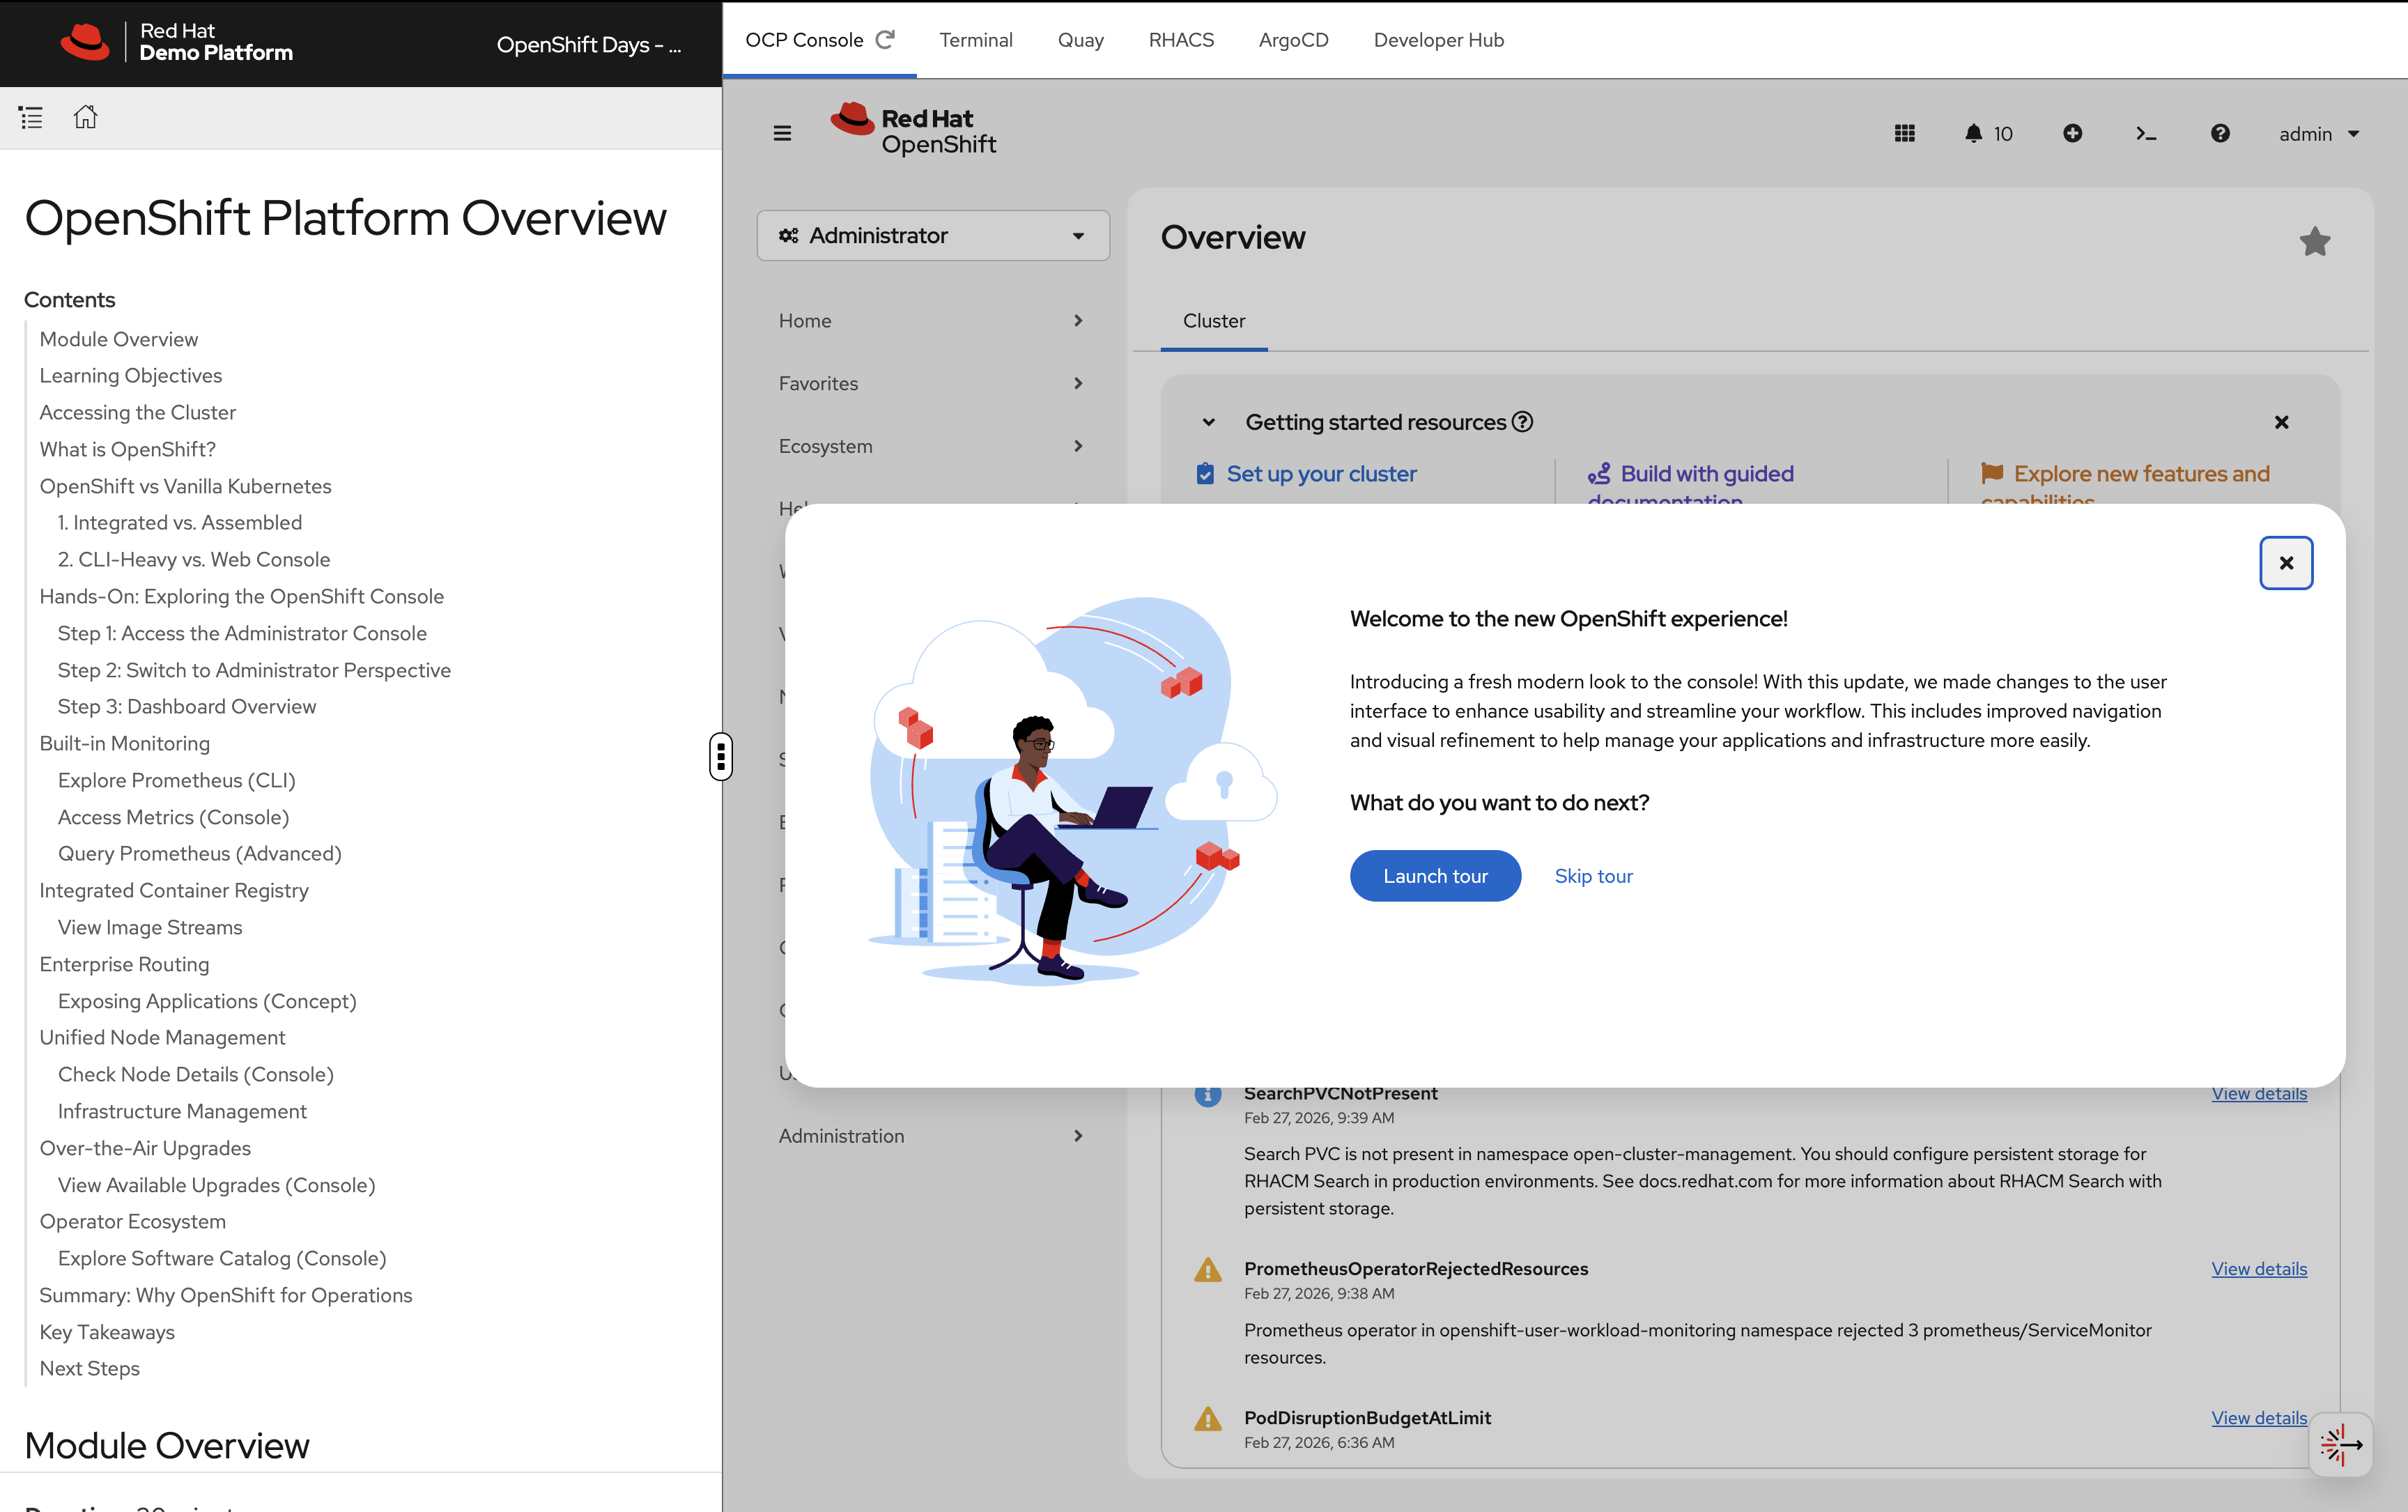Star the Overview page as favorite

[2314, 241]
